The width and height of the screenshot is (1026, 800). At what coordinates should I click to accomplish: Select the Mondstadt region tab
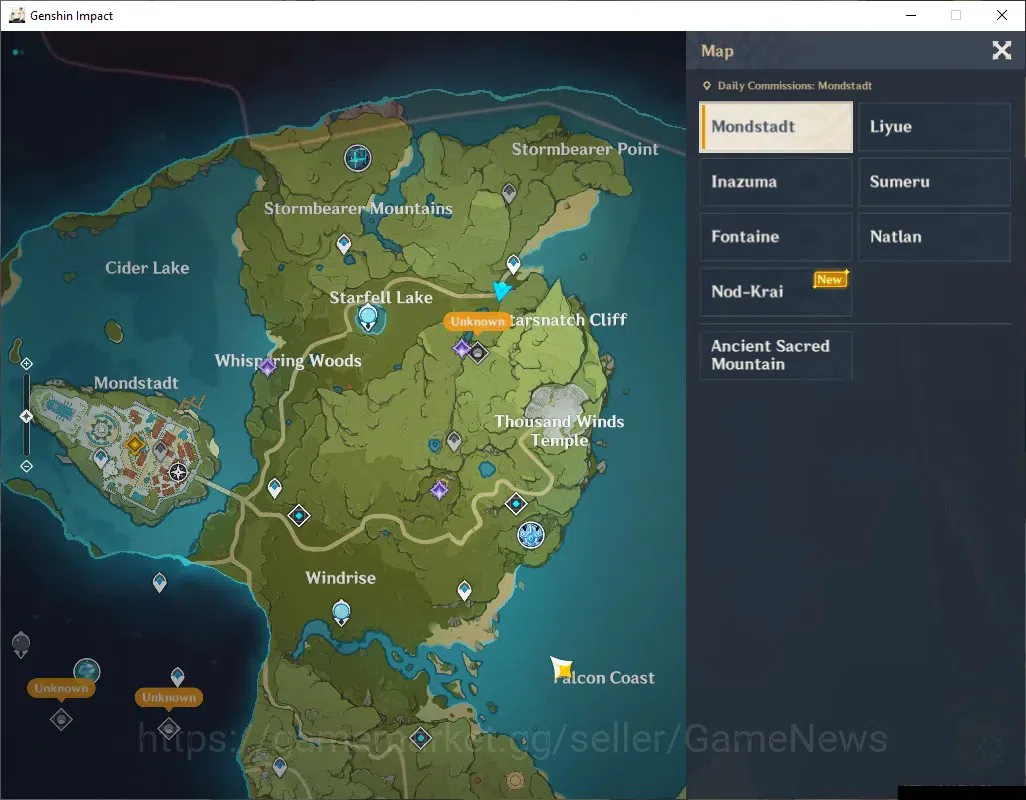(776, 127)
